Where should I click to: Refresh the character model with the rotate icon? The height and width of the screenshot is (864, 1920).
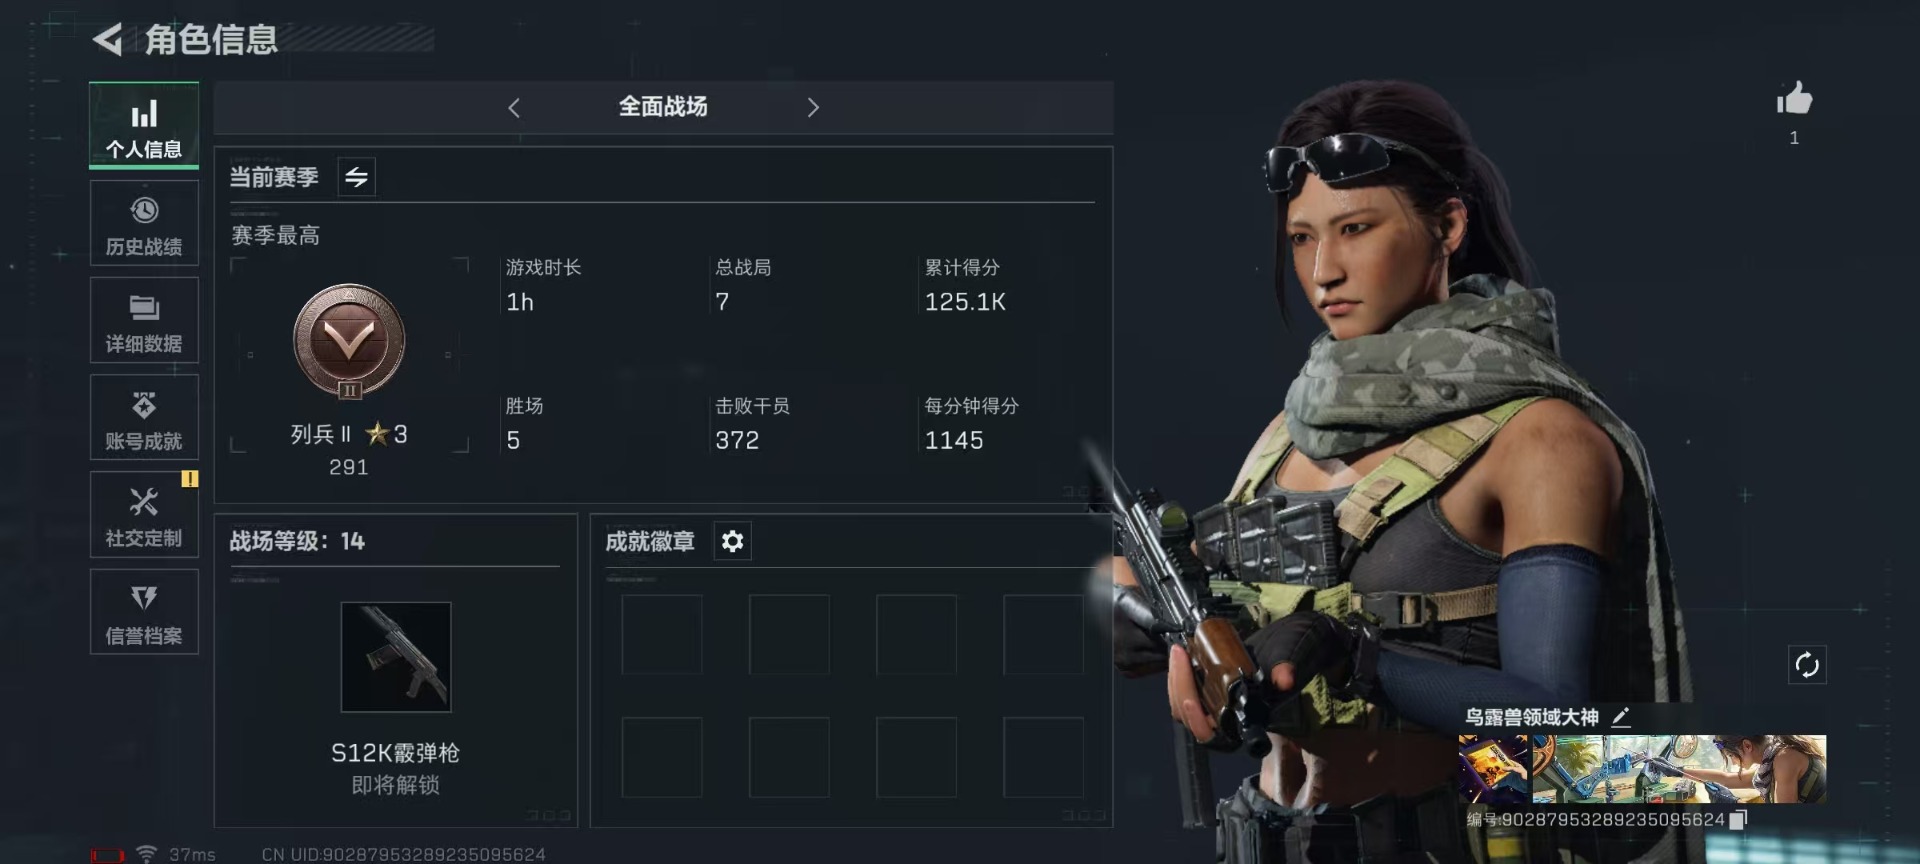pos(1807,665)
